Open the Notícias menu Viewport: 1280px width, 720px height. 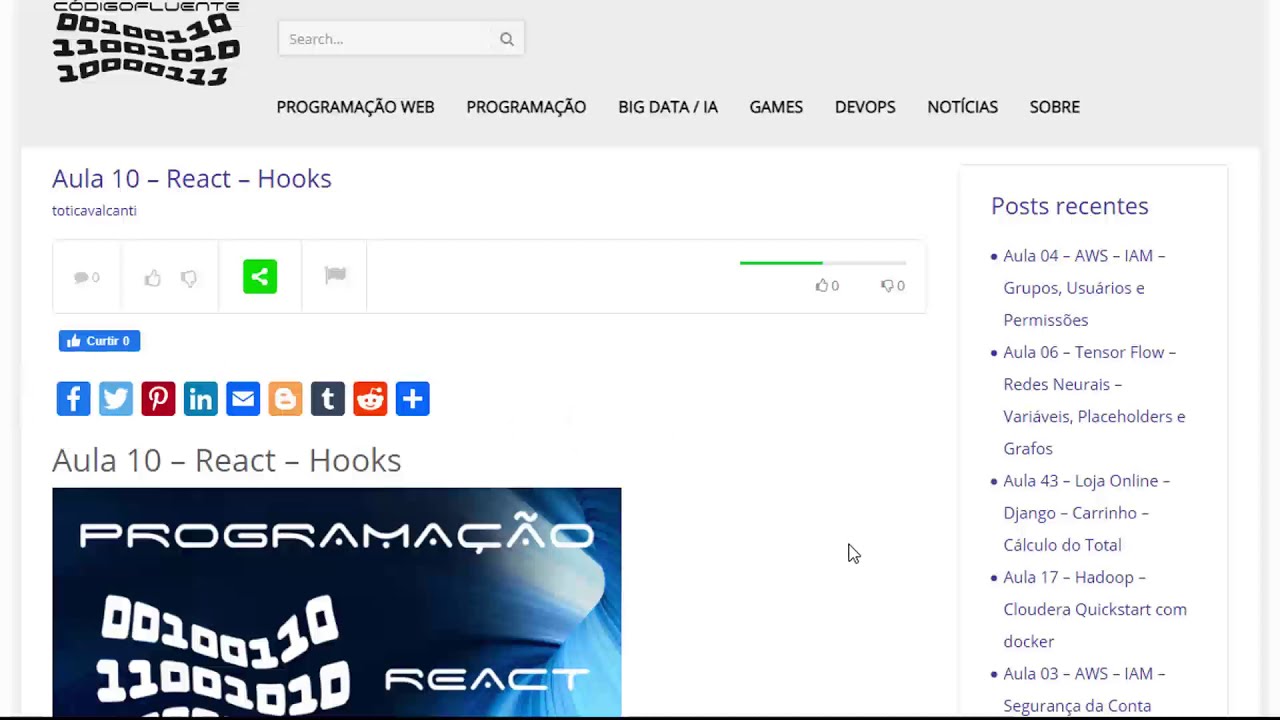962,107
